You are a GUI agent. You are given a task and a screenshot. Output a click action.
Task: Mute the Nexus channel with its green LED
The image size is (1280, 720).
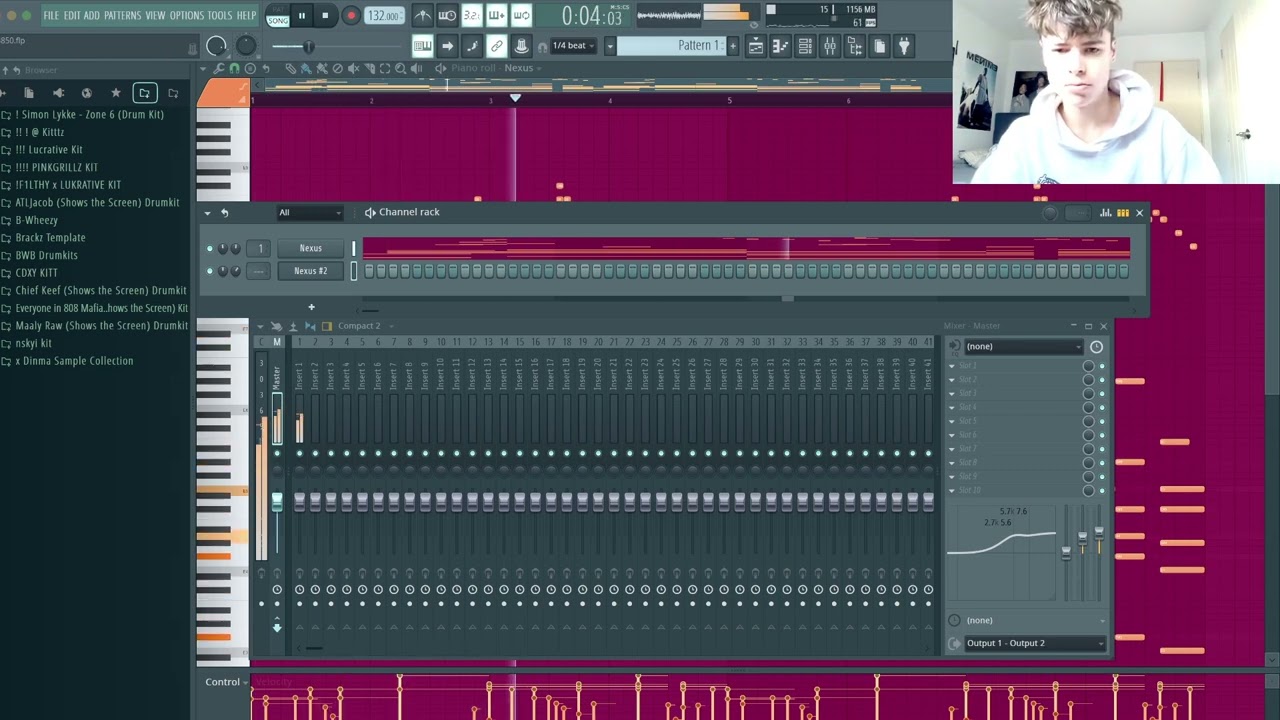click(210, 248)
